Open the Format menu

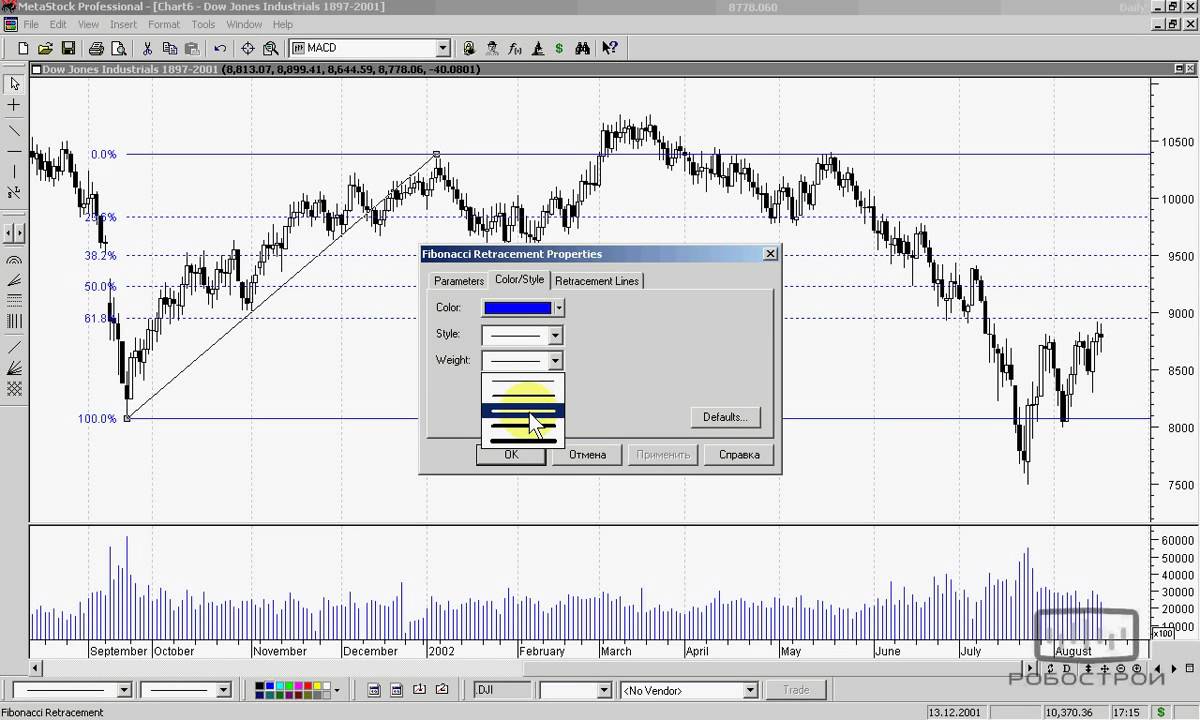[x=164, y=24]
